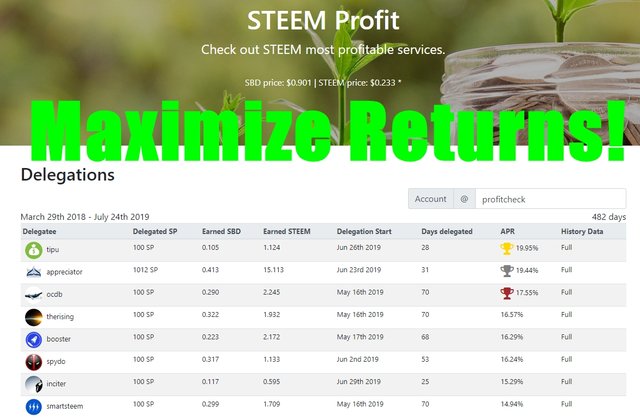Click the STEEM Profit page title

323,20
